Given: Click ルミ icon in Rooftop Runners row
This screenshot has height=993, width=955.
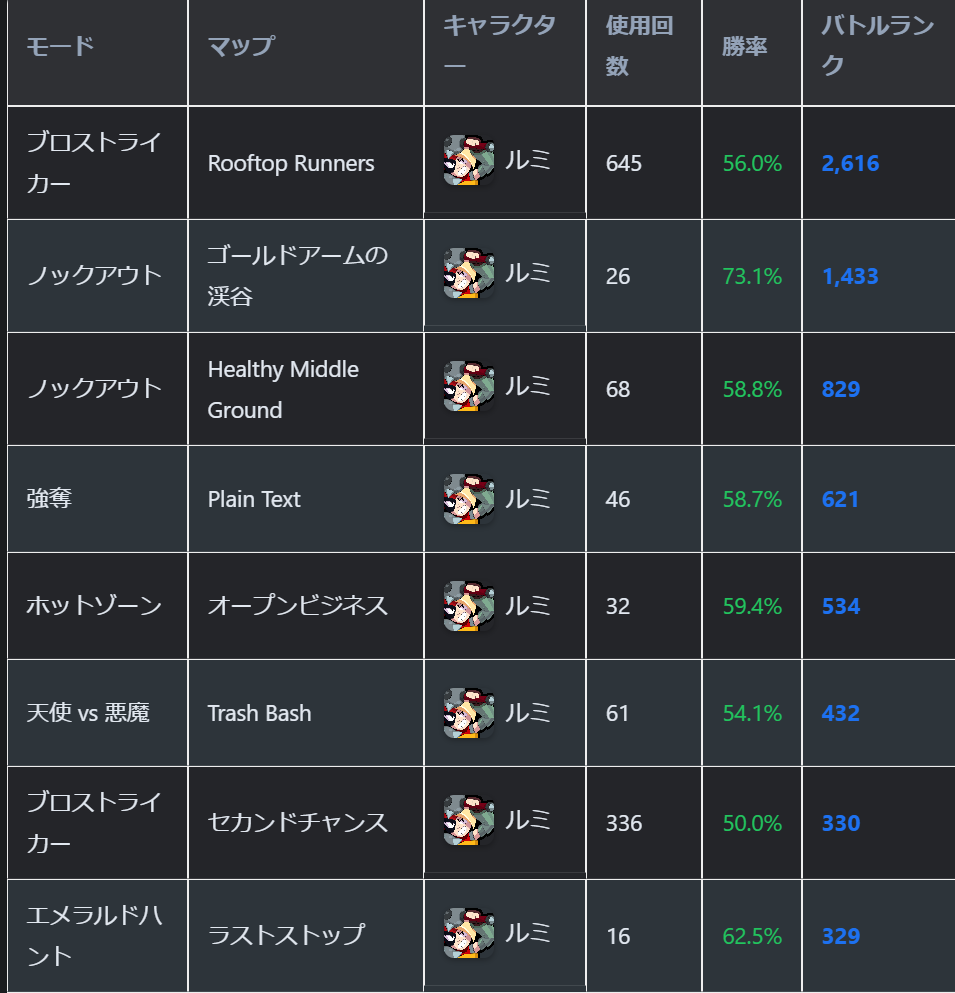Looking at the screenshot, I should [x=469, y=160].
